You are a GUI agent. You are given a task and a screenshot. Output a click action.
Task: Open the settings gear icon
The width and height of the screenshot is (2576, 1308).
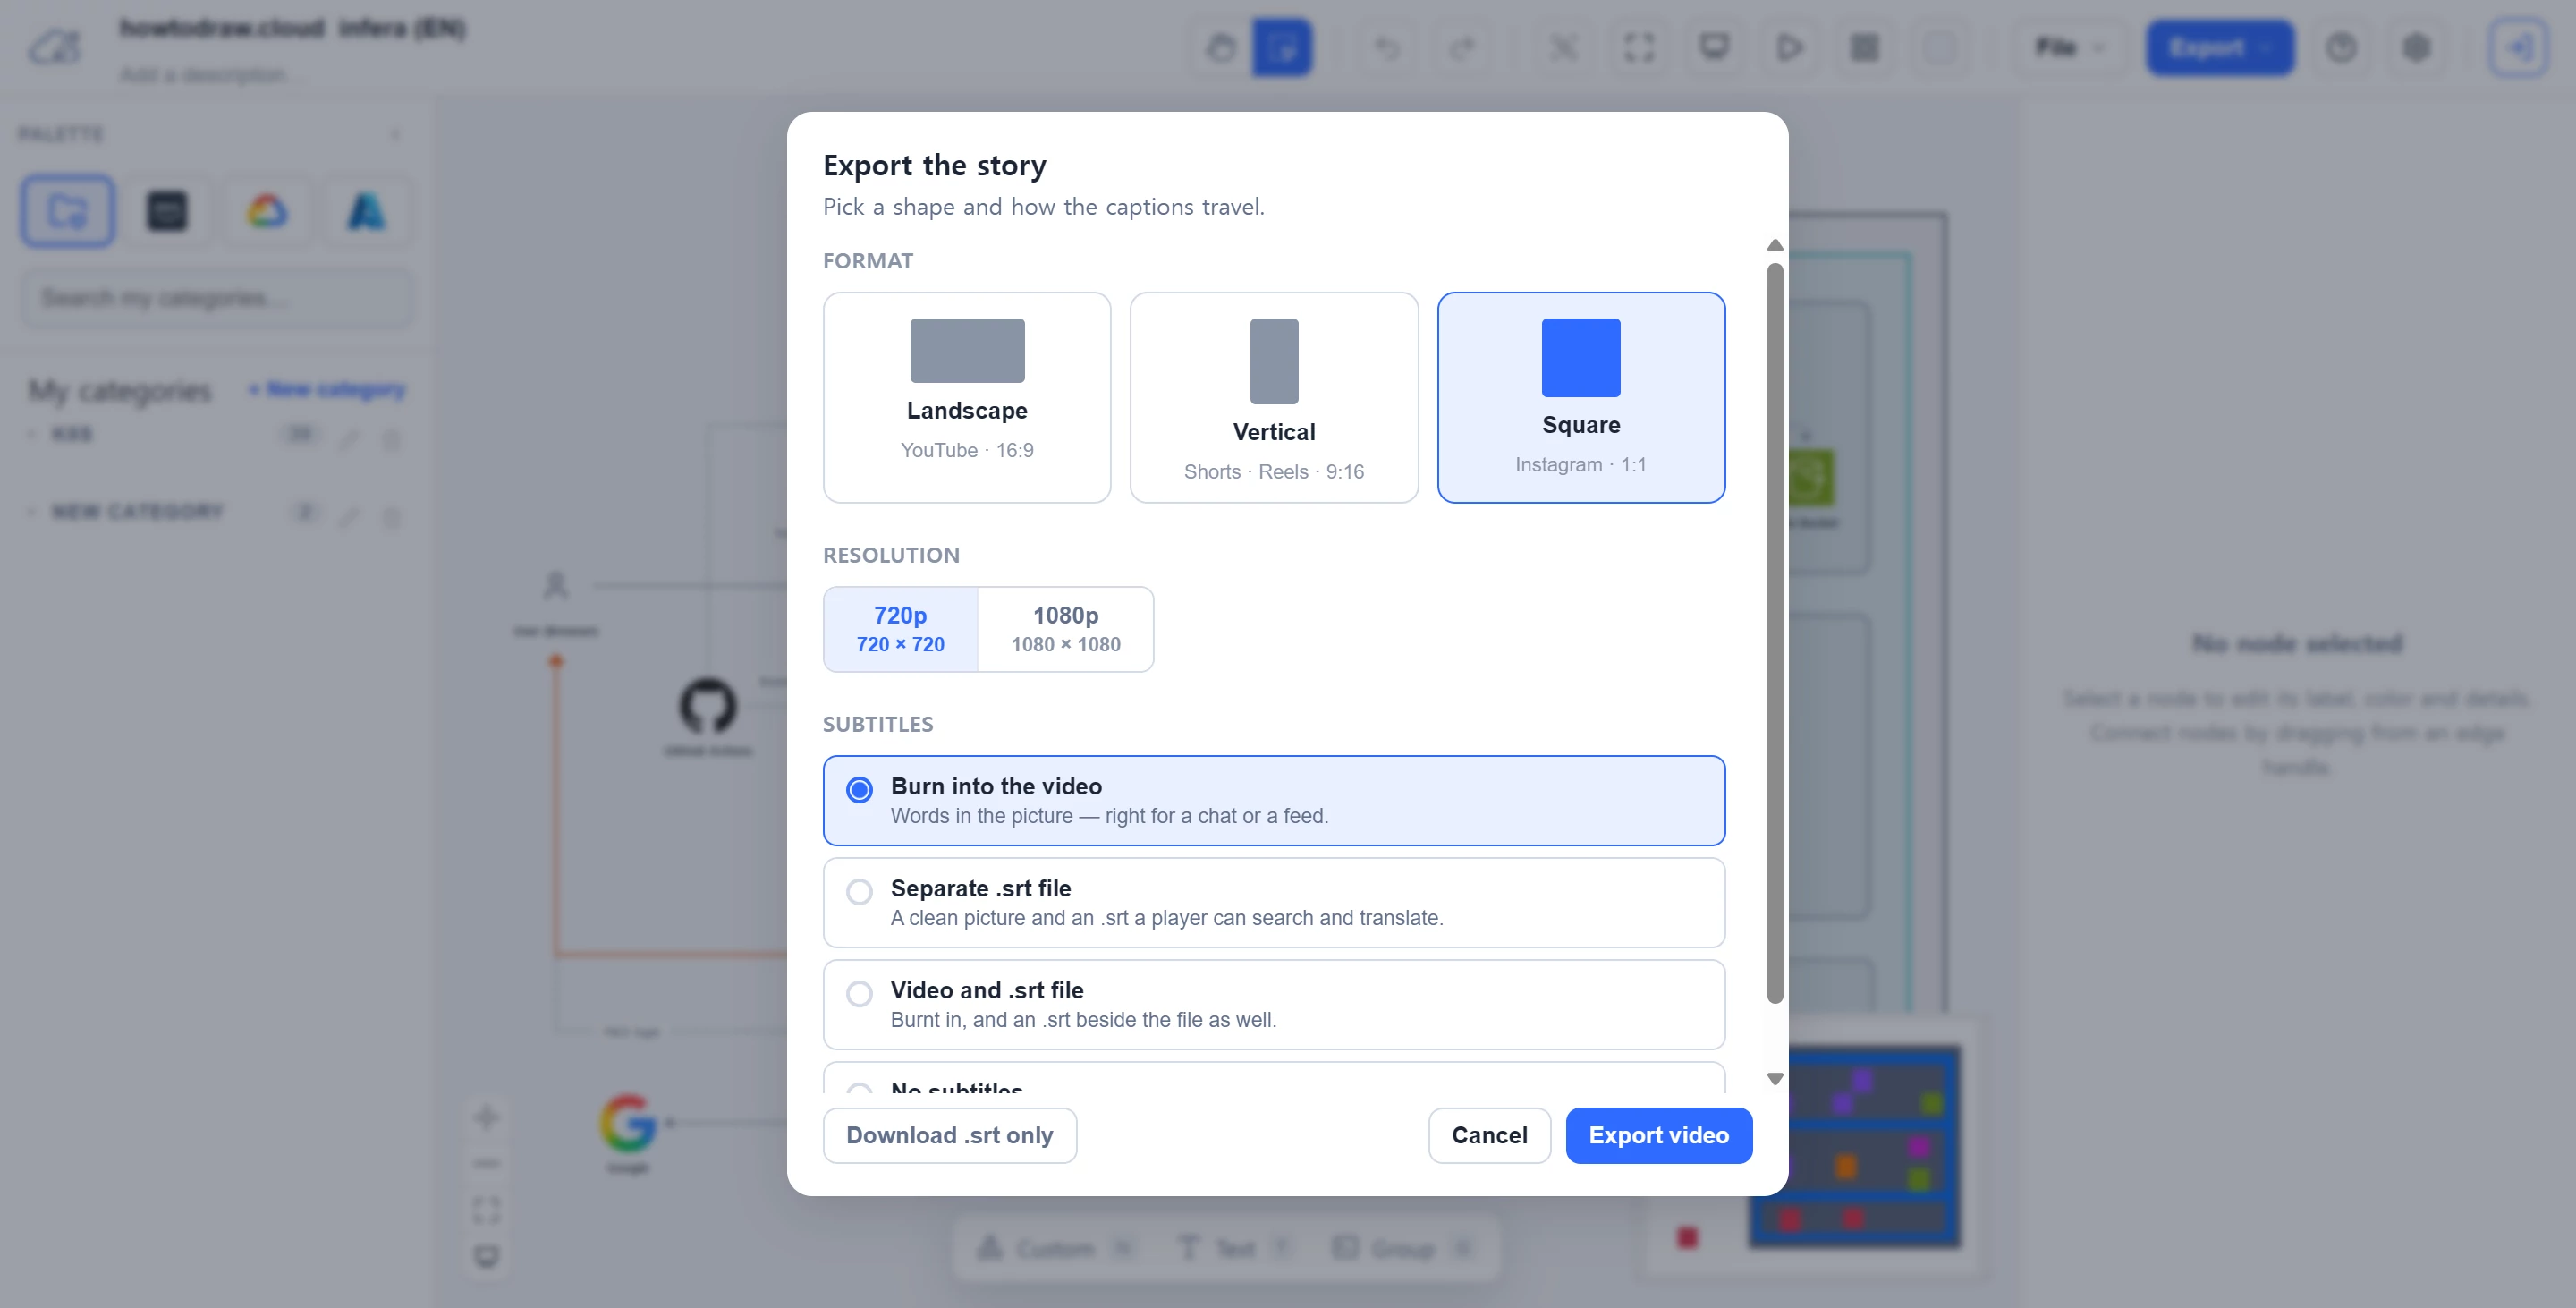pos(2416,47)
